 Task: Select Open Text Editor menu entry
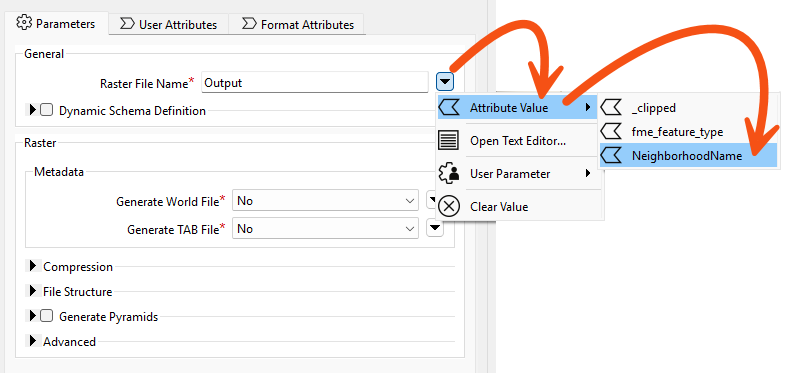point(517,141)
